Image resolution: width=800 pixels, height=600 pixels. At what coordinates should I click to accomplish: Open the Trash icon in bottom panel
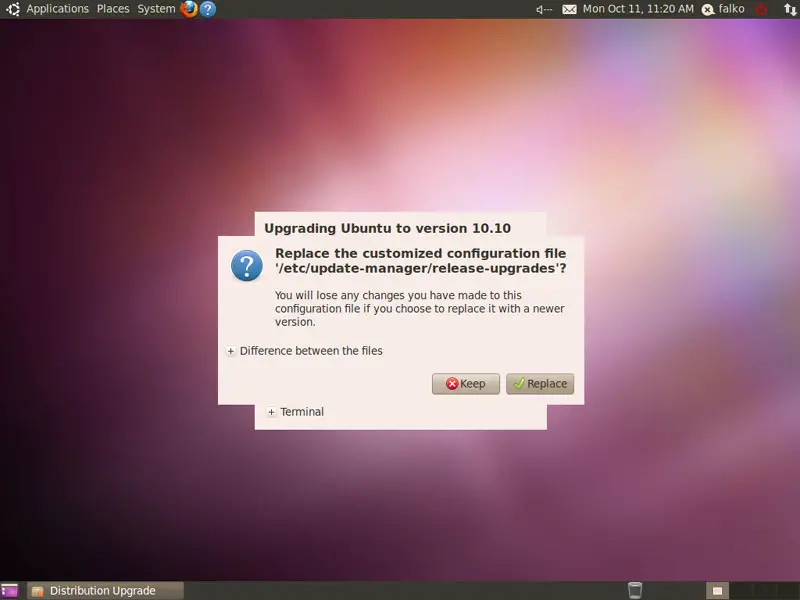(x=635, y=590)
